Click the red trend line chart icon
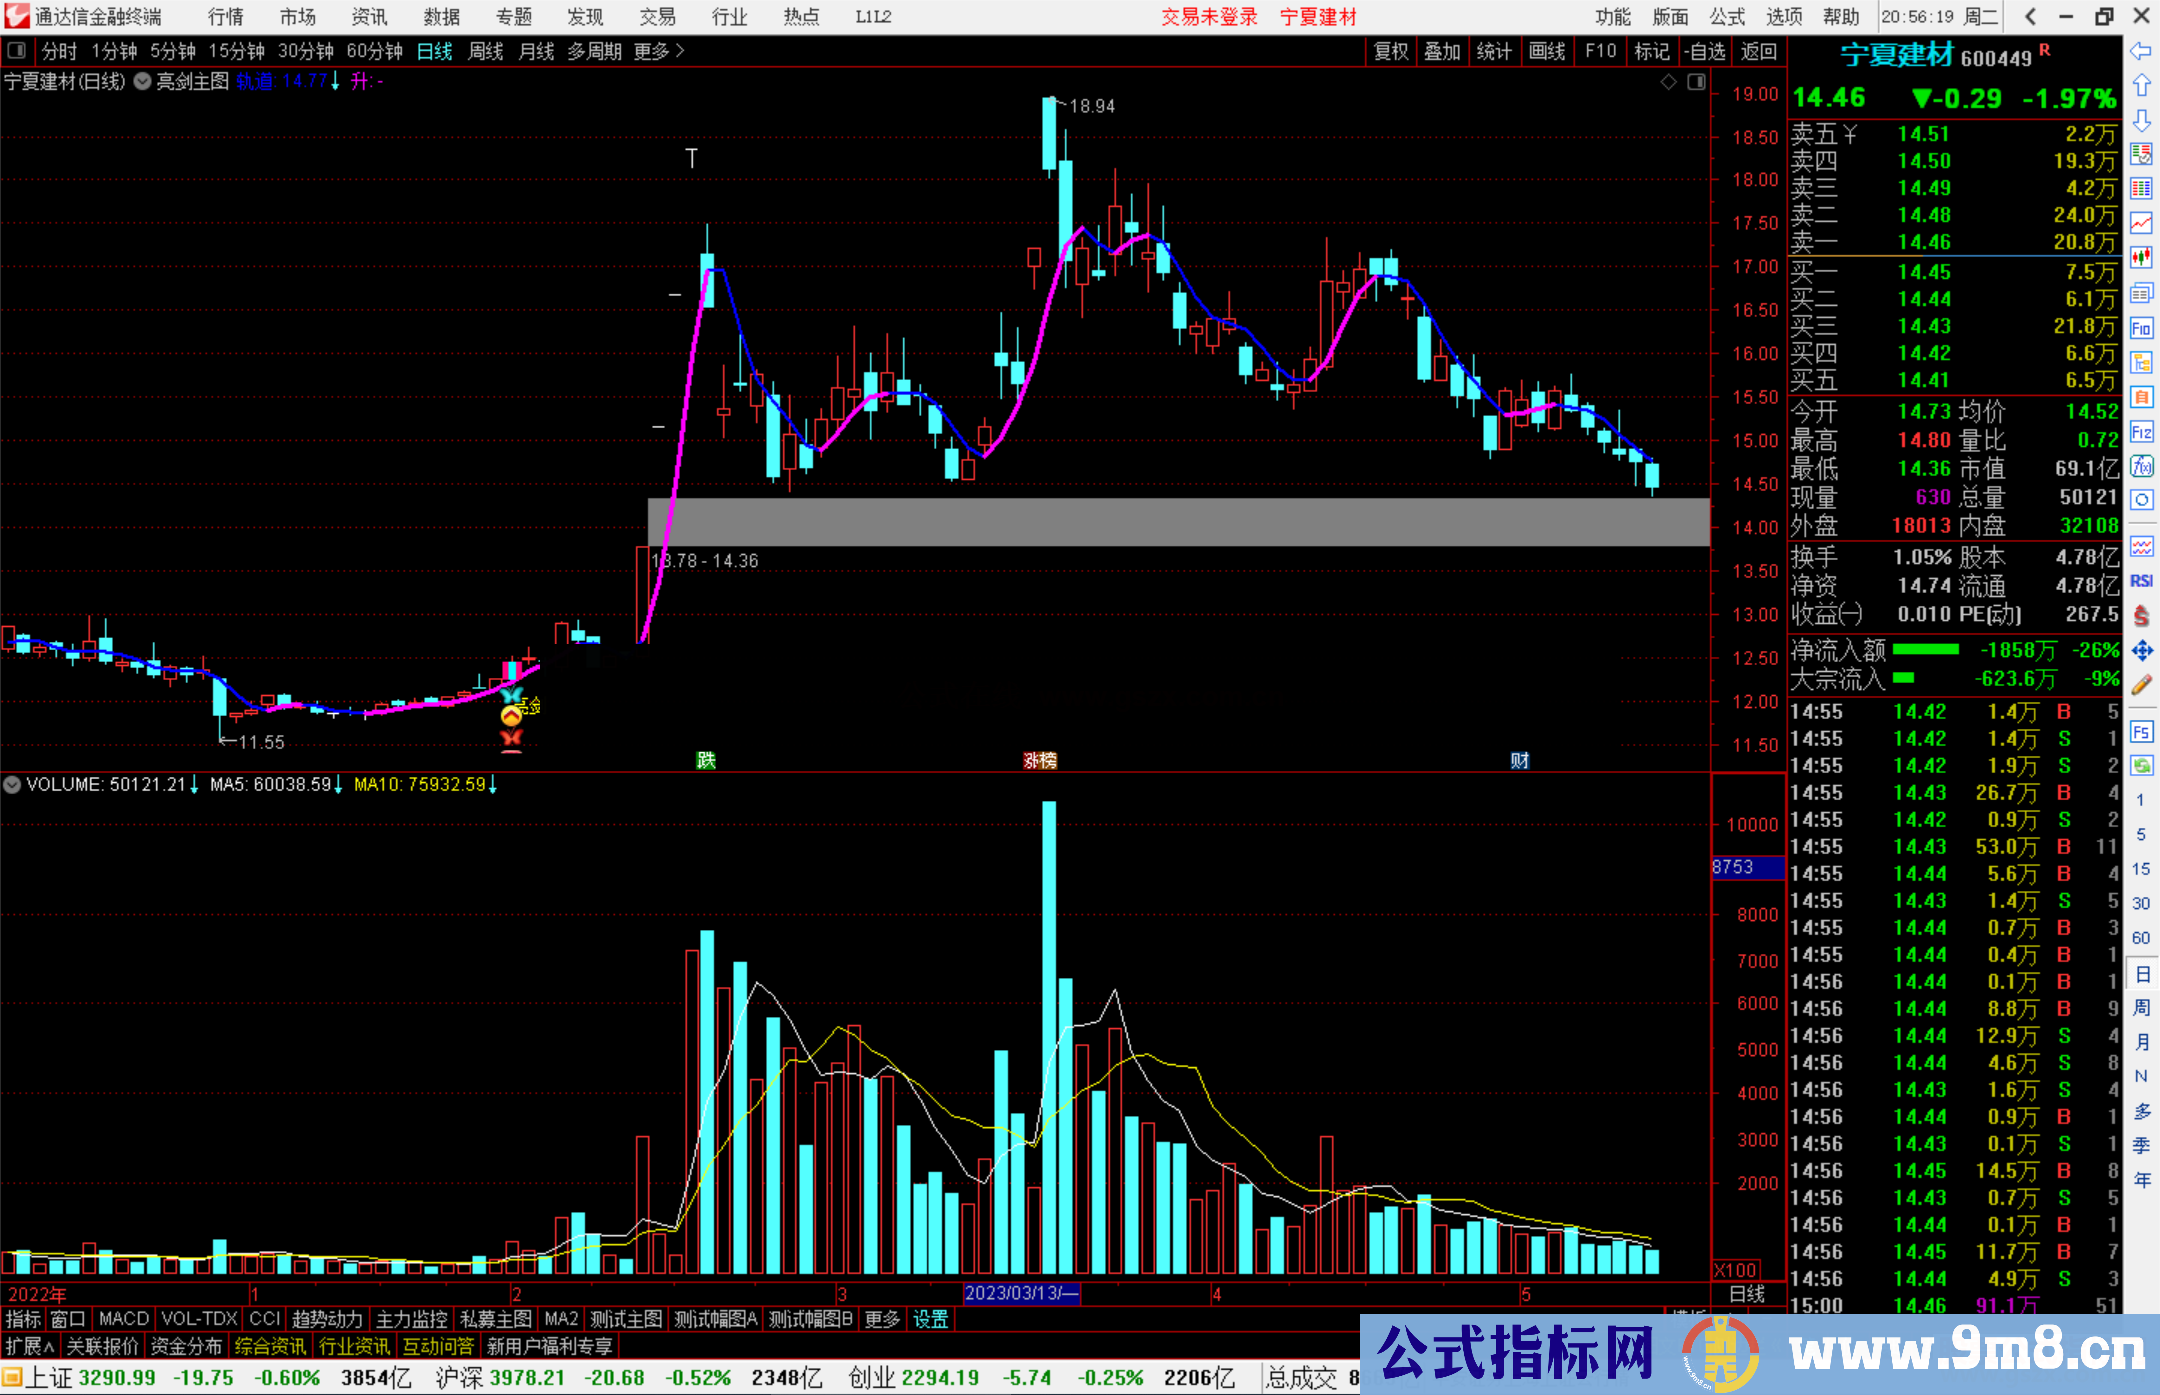2160x1395 pixels. [x=2141, y=223]
